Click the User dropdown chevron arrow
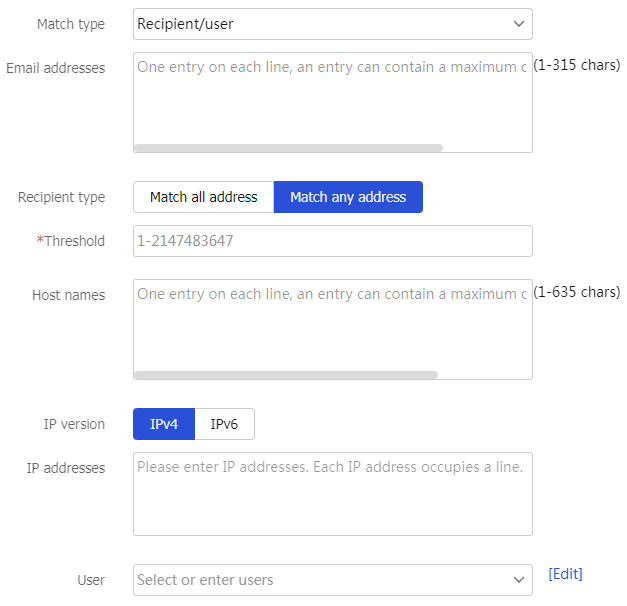 pos(519,580)
